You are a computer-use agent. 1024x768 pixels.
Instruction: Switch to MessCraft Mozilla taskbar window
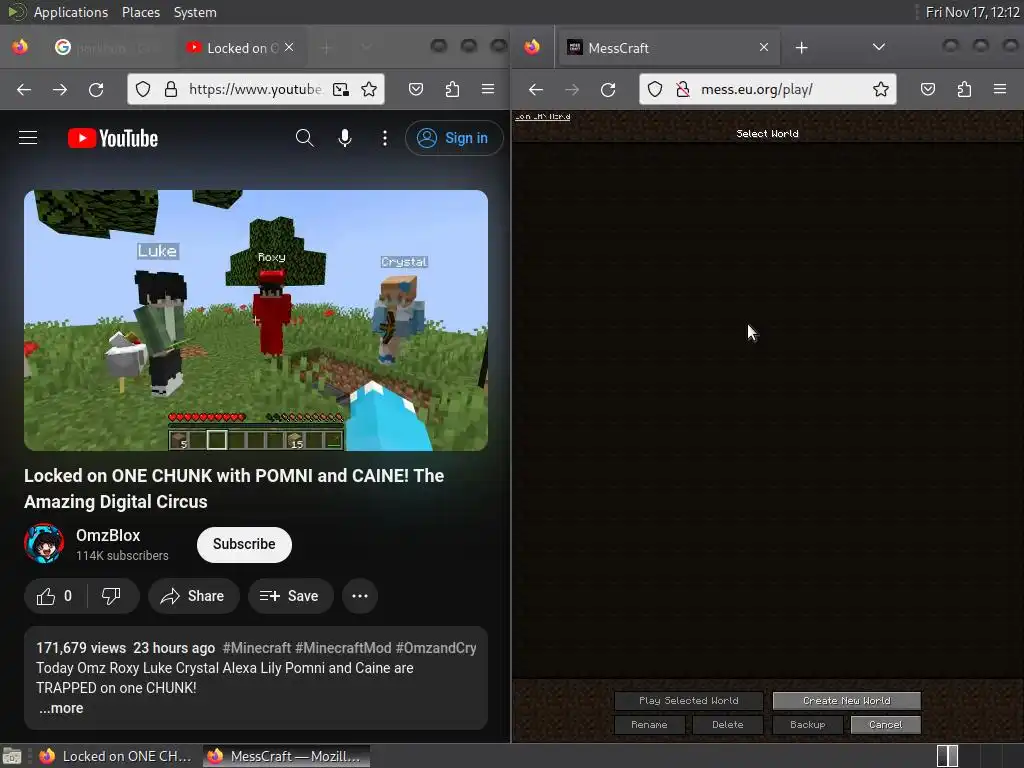tap(286, 756)
